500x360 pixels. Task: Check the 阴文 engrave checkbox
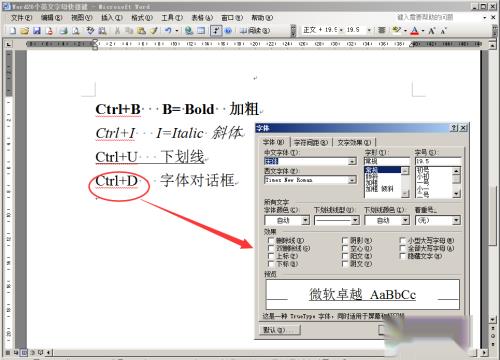click(x=345, y=264)
